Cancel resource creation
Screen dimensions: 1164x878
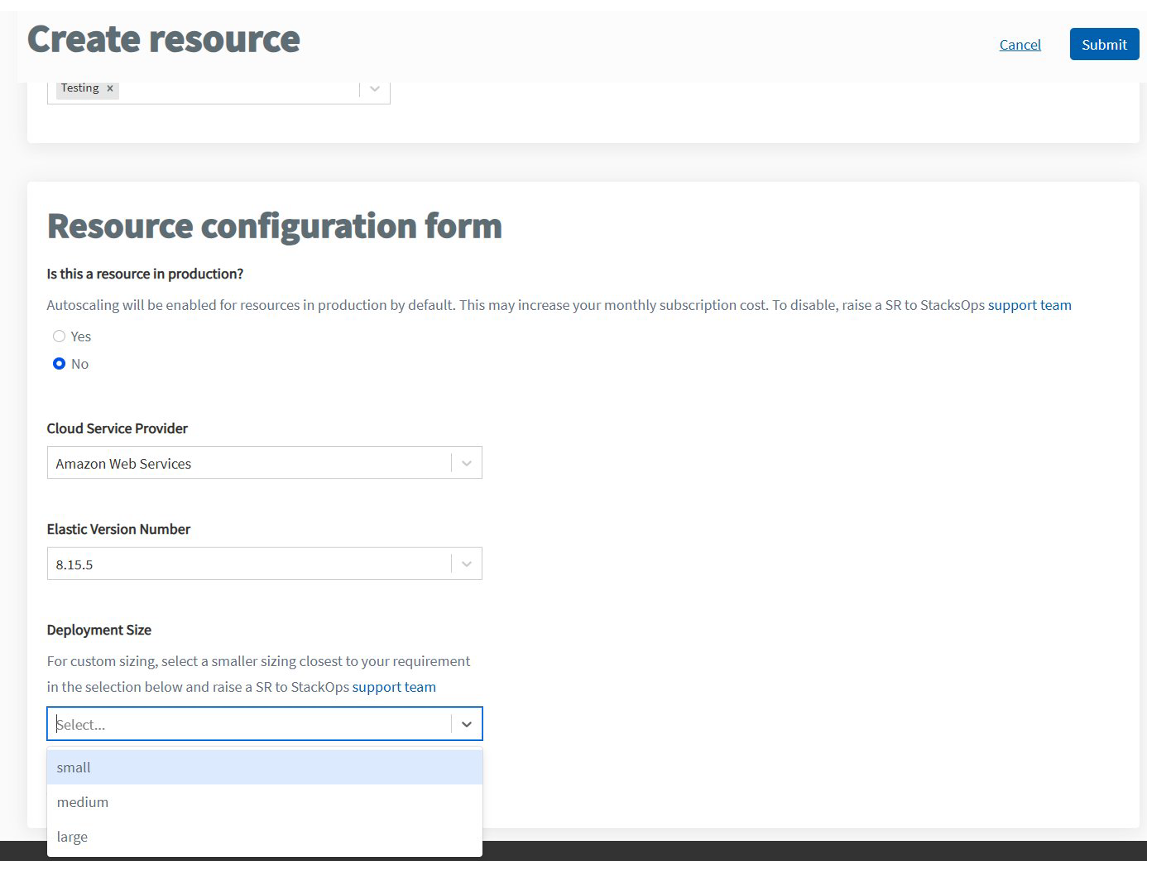point(1020,44)
